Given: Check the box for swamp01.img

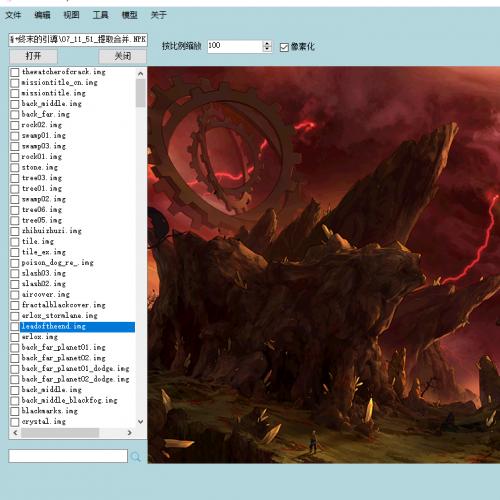Looking at the screenshot, I should tap(15, 136).
